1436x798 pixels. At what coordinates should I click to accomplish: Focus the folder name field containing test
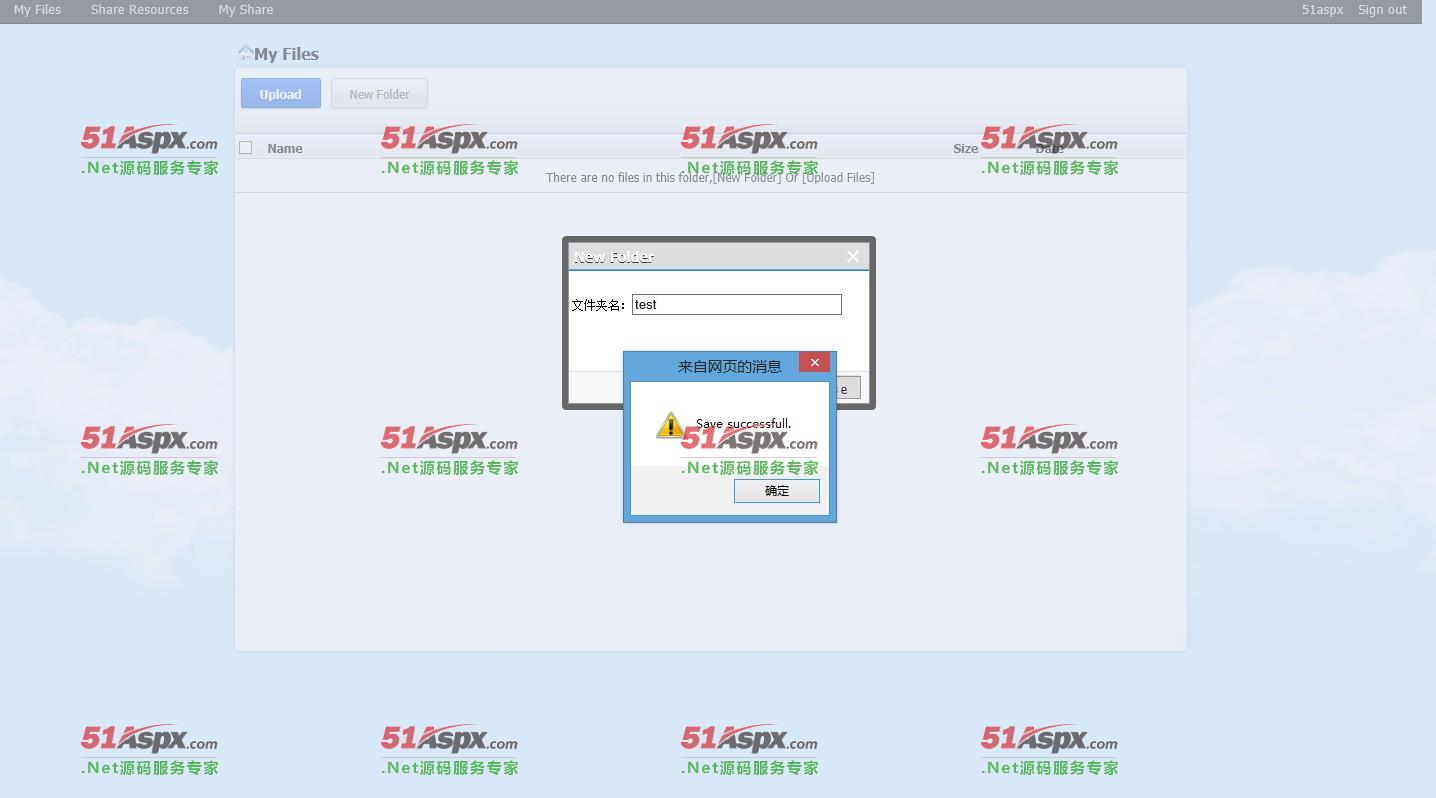pos(737,305)
